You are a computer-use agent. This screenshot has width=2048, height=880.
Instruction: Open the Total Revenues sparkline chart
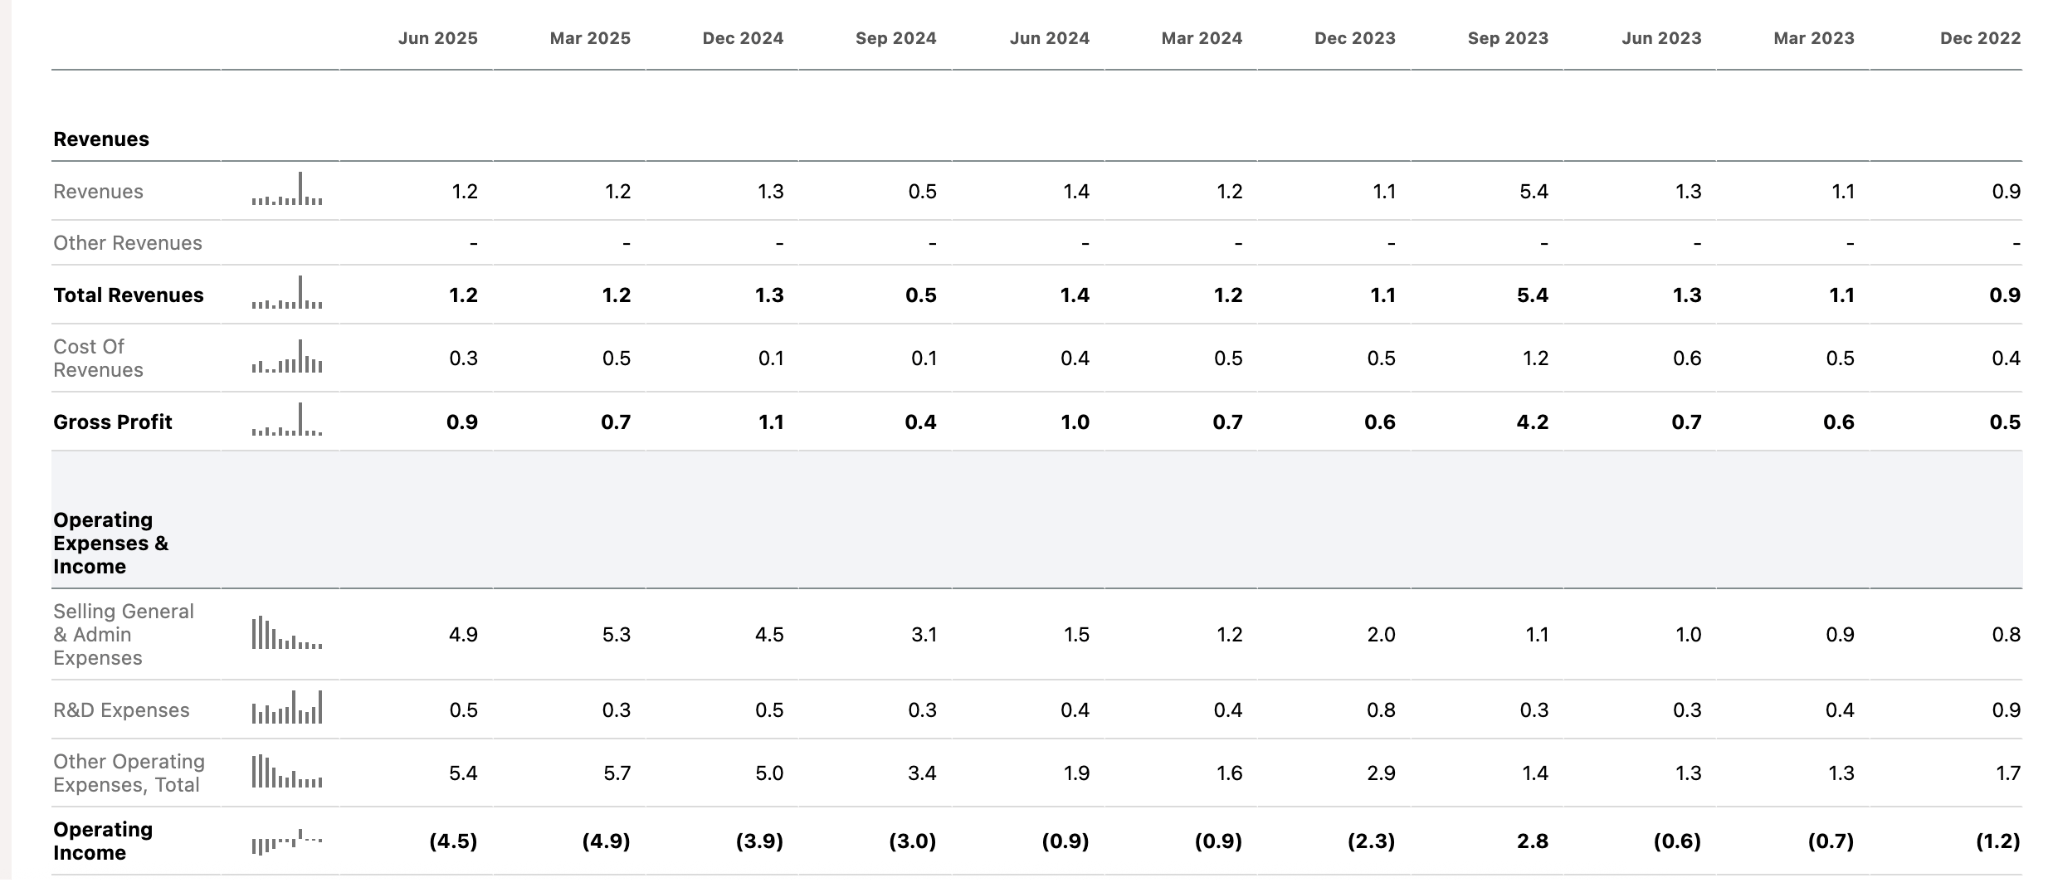click(x=287, y=294)
